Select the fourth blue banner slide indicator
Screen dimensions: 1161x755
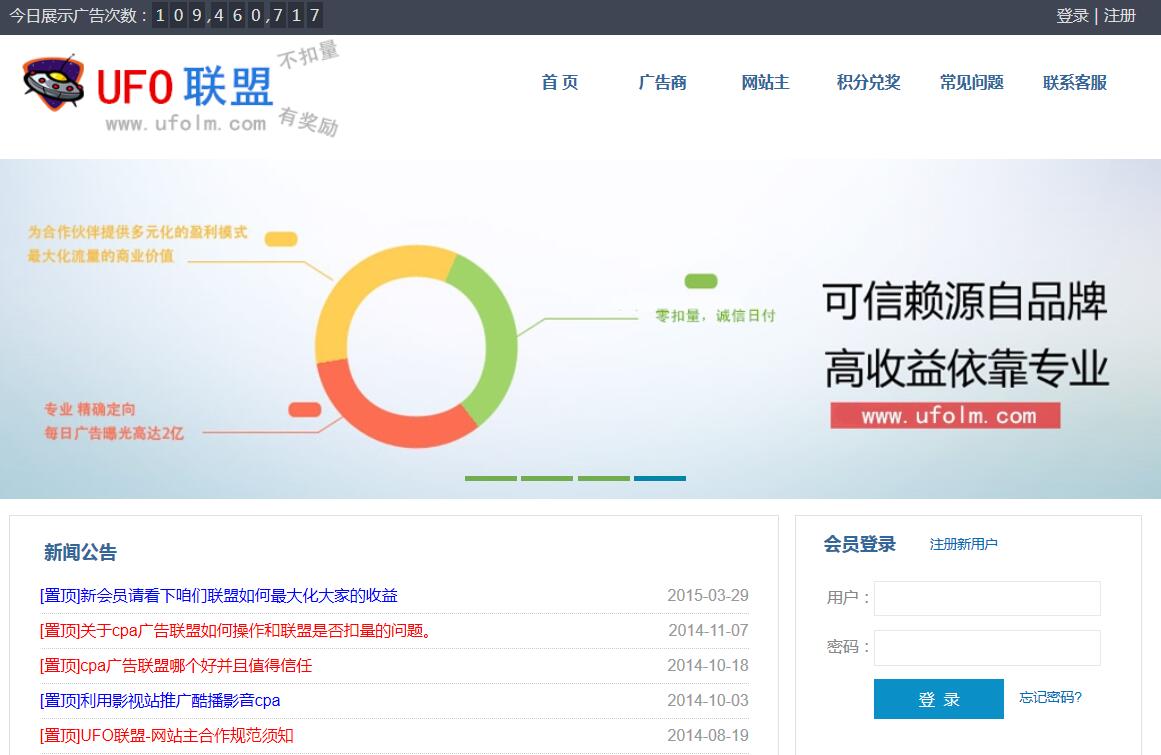pos(660,478)
